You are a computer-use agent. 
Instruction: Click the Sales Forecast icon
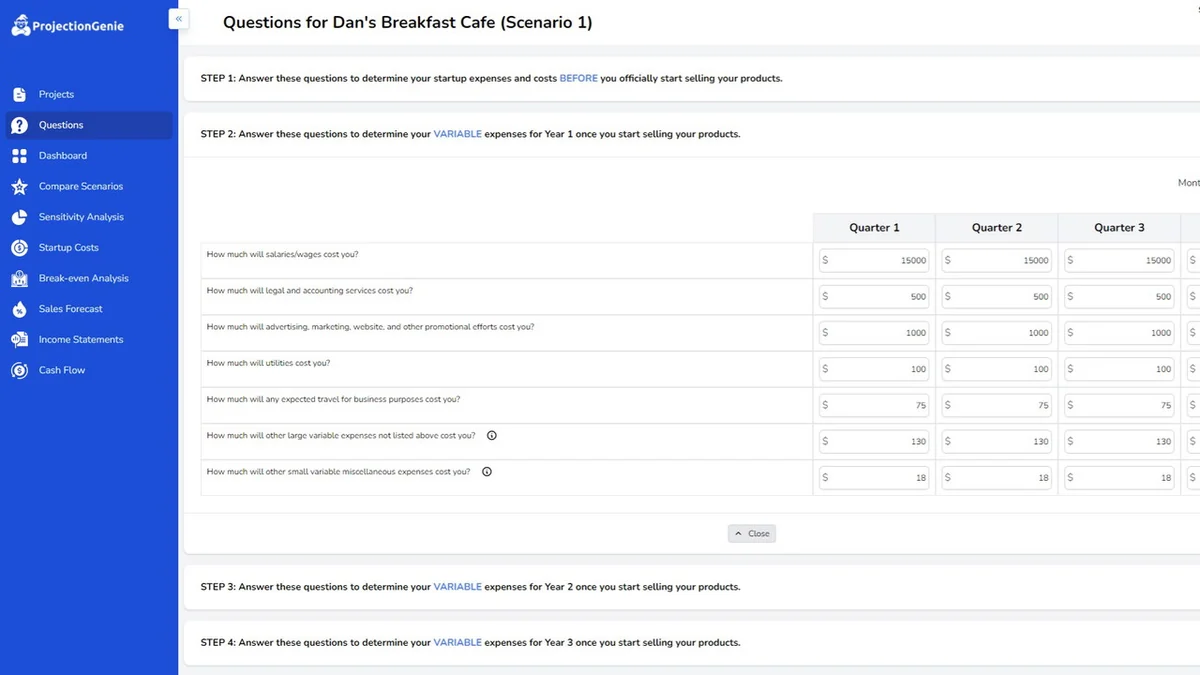(x=19, y=309)
